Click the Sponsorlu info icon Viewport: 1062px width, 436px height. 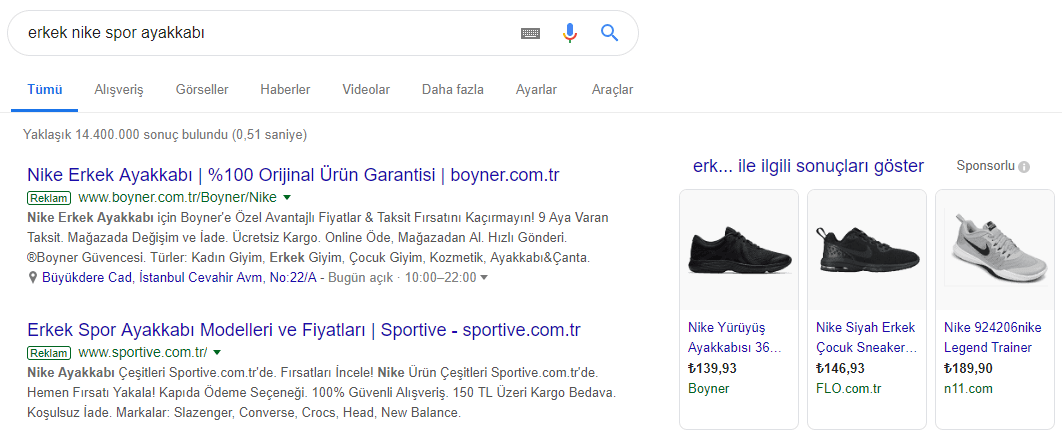tap(1024, 167)
